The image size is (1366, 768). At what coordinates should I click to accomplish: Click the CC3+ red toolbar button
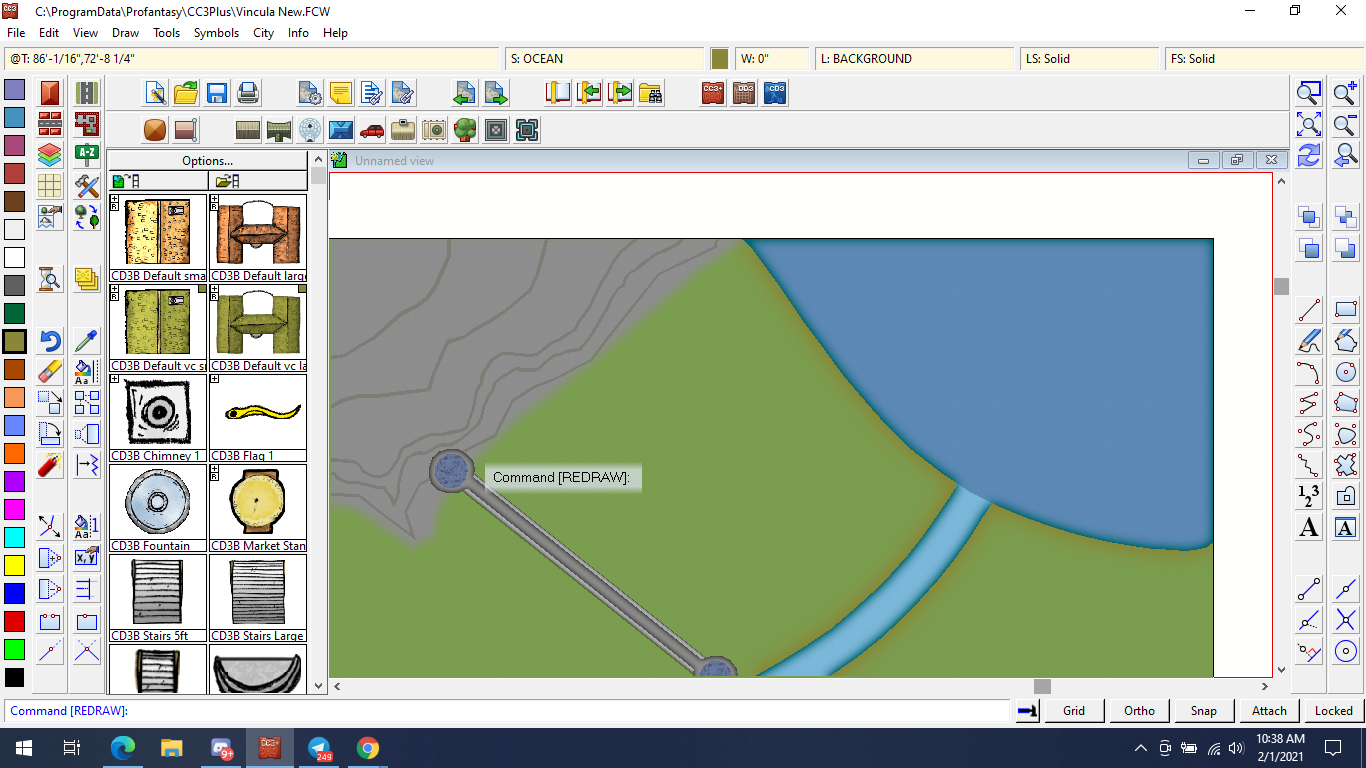[x=713, y=94]
